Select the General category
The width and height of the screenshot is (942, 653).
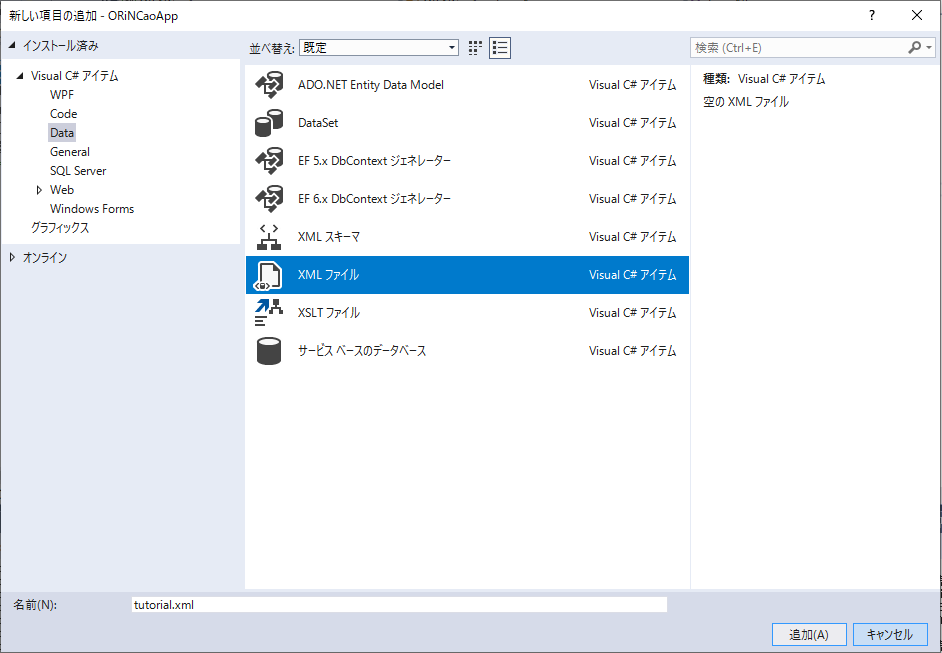pos(70,152)
